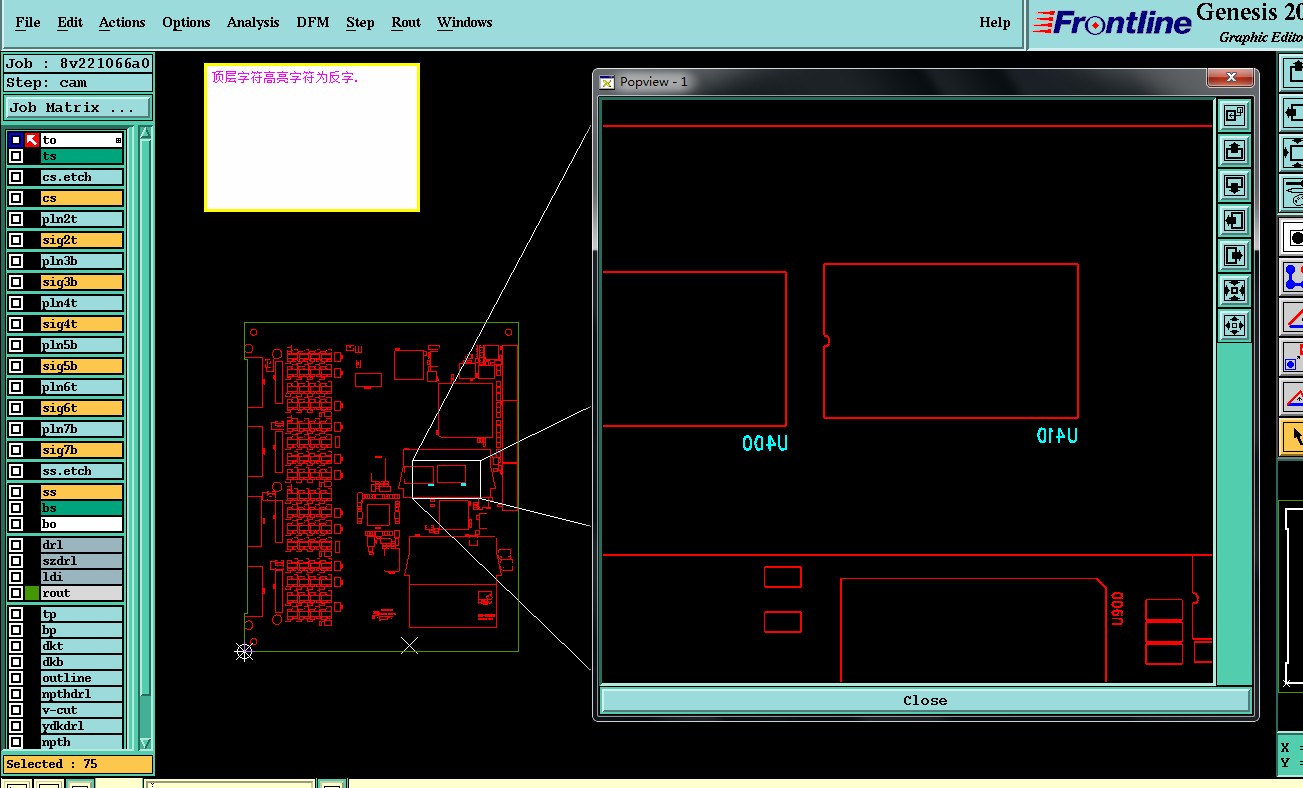Select layer name pln3b
Screen dimensions: 1303x788
81,261
